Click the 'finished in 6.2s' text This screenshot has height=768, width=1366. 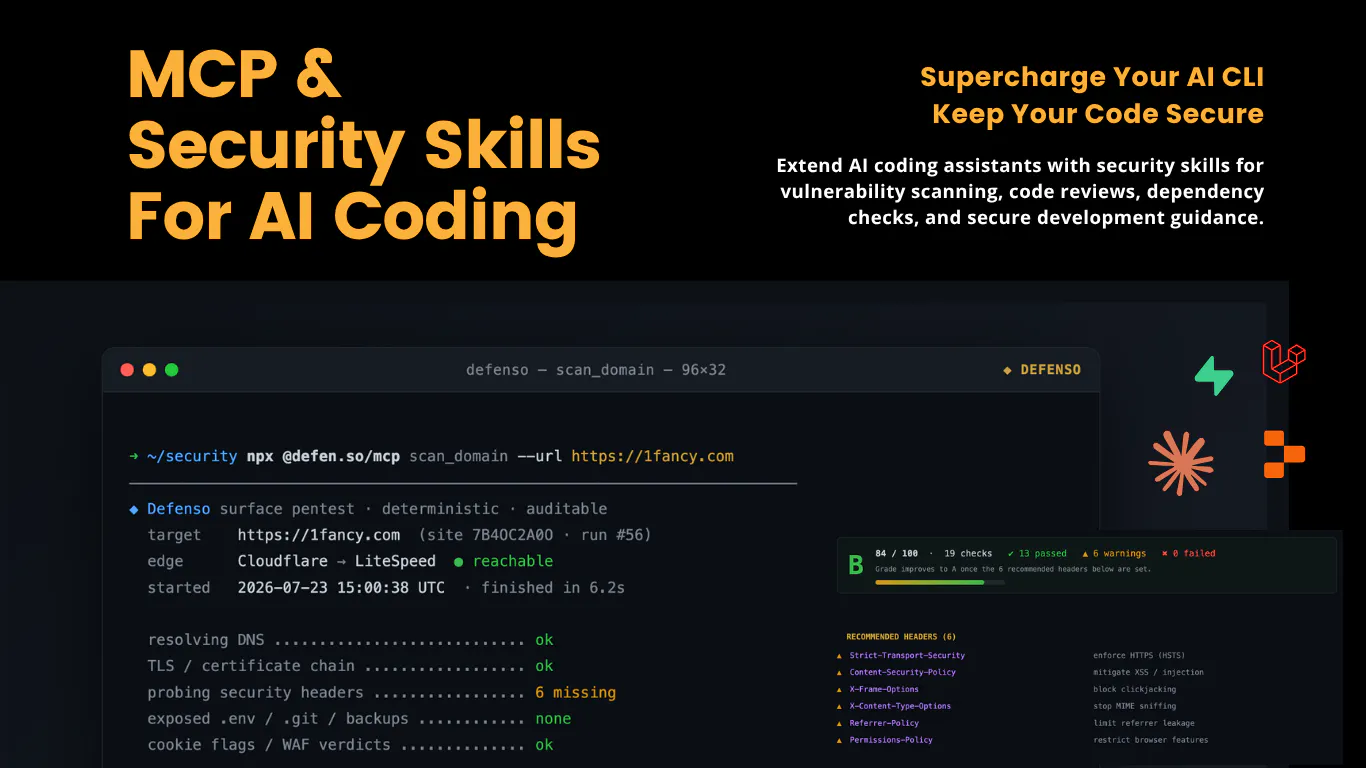coord(553,588)
